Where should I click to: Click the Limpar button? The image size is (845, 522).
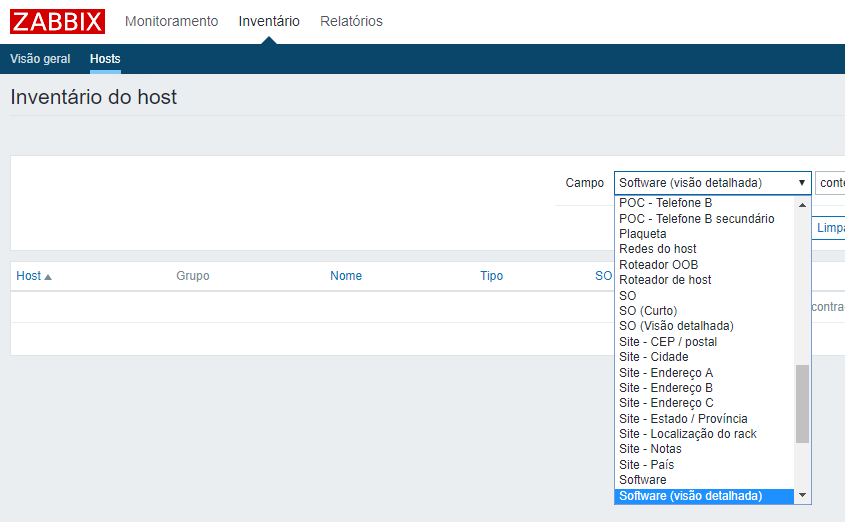point(829,228)
